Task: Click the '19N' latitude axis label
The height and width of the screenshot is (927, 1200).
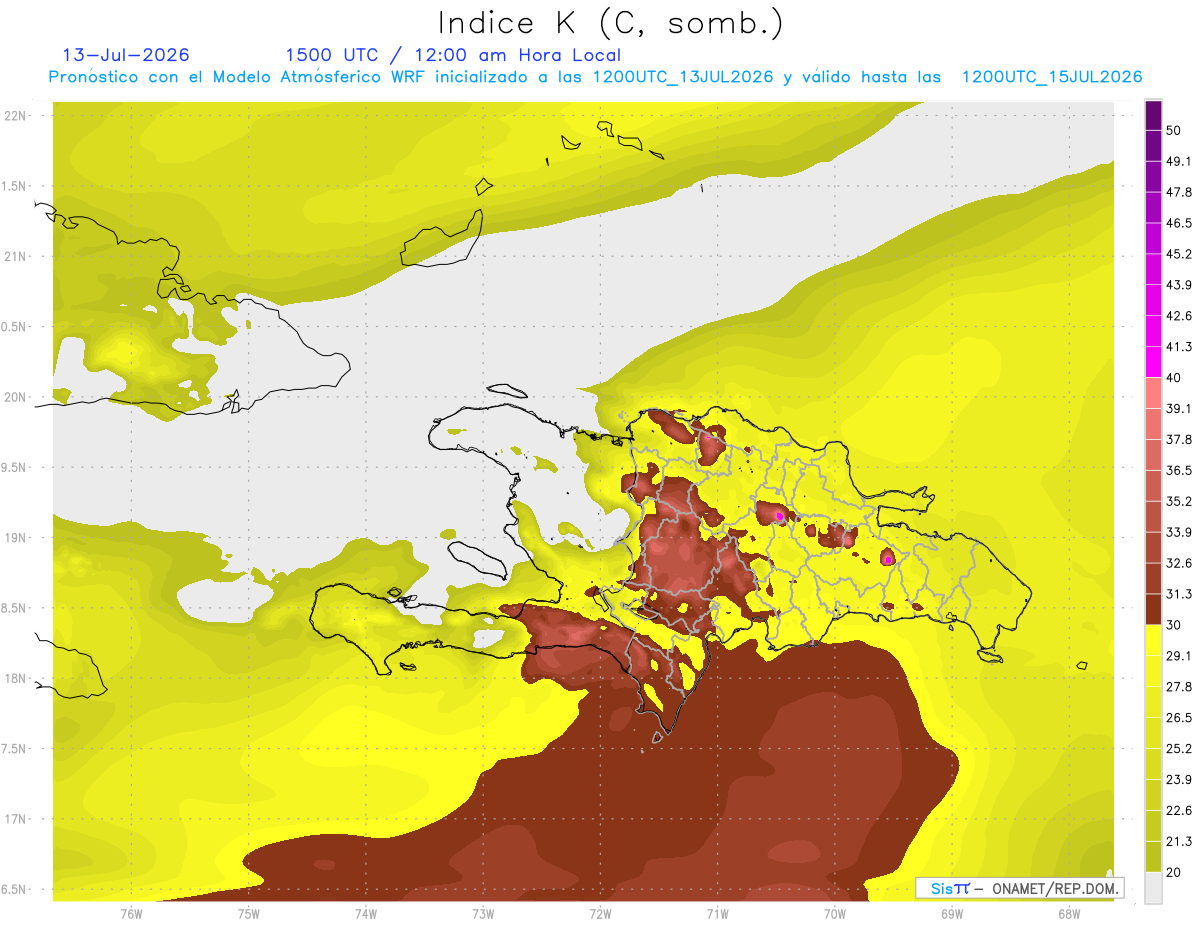Action: tap(17, 538)
